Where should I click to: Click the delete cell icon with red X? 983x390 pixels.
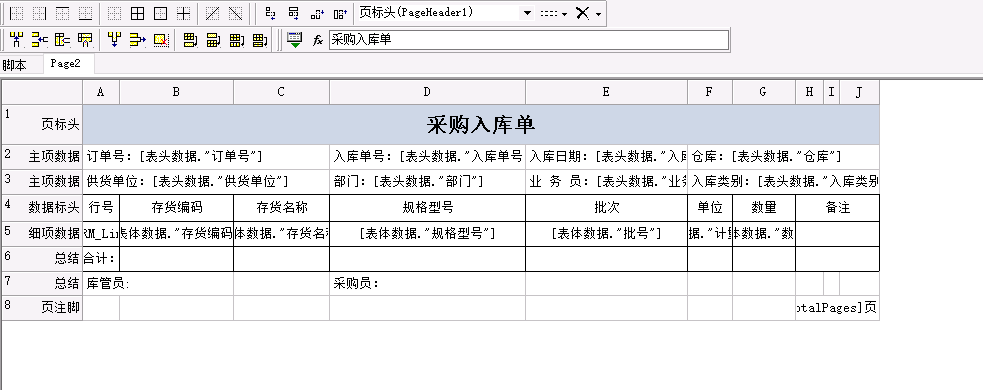(x=161, y=41)
